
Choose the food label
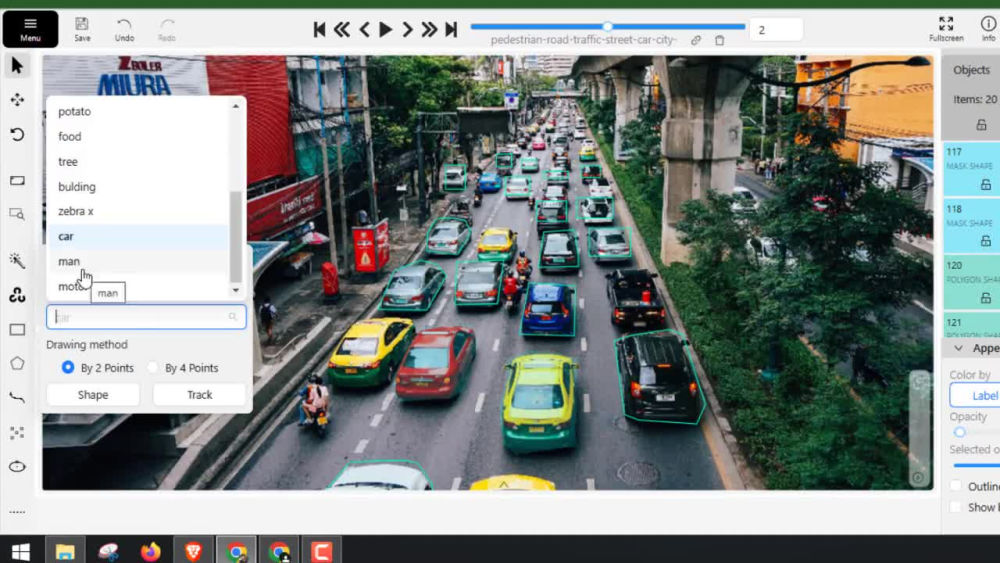click(x=138, y=136)
